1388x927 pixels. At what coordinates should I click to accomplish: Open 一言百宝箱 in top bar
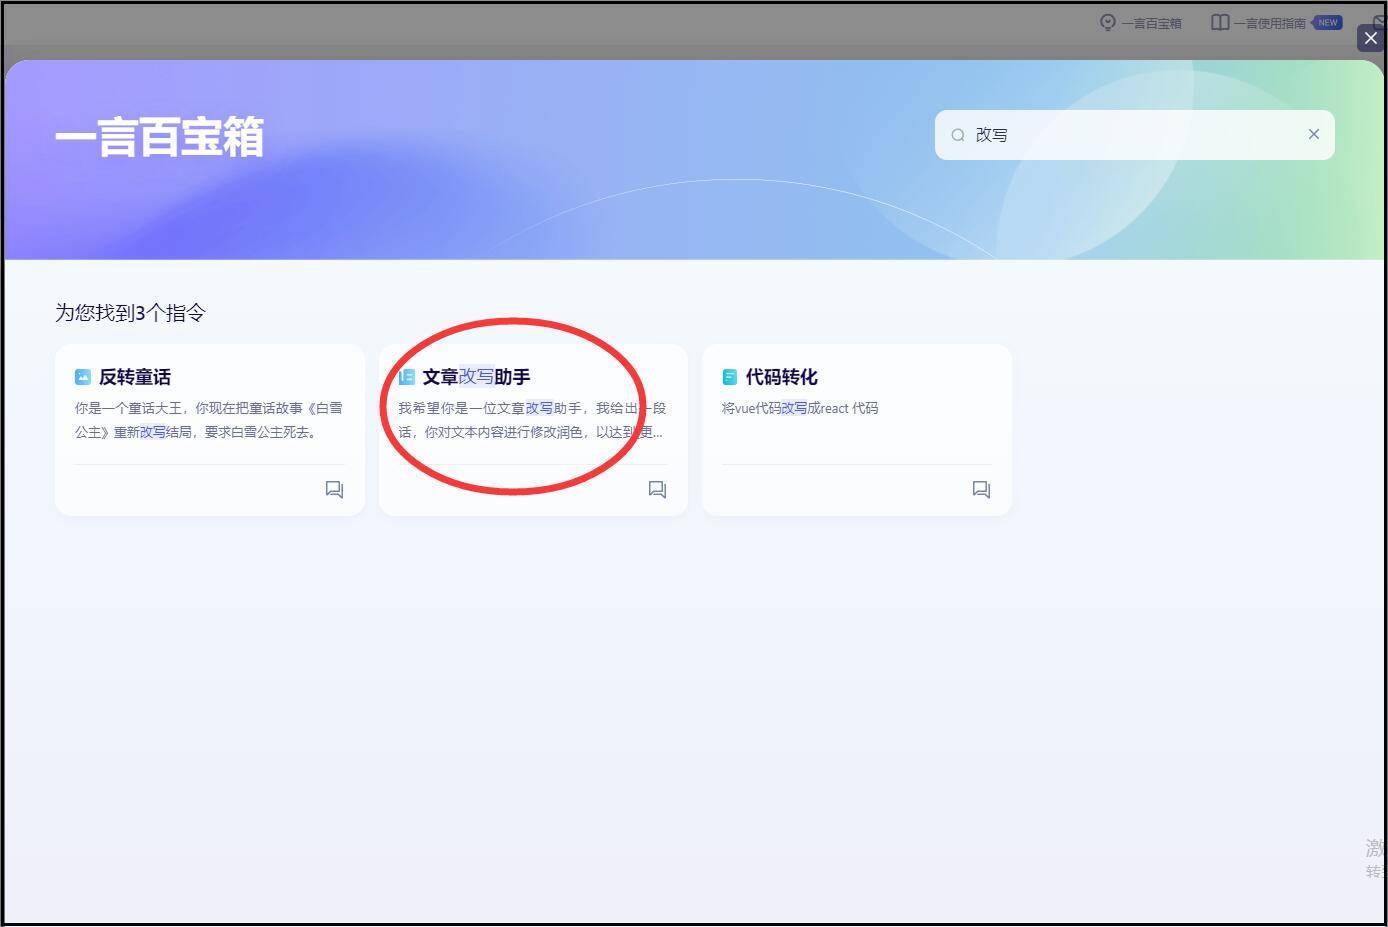[1140, 23]
